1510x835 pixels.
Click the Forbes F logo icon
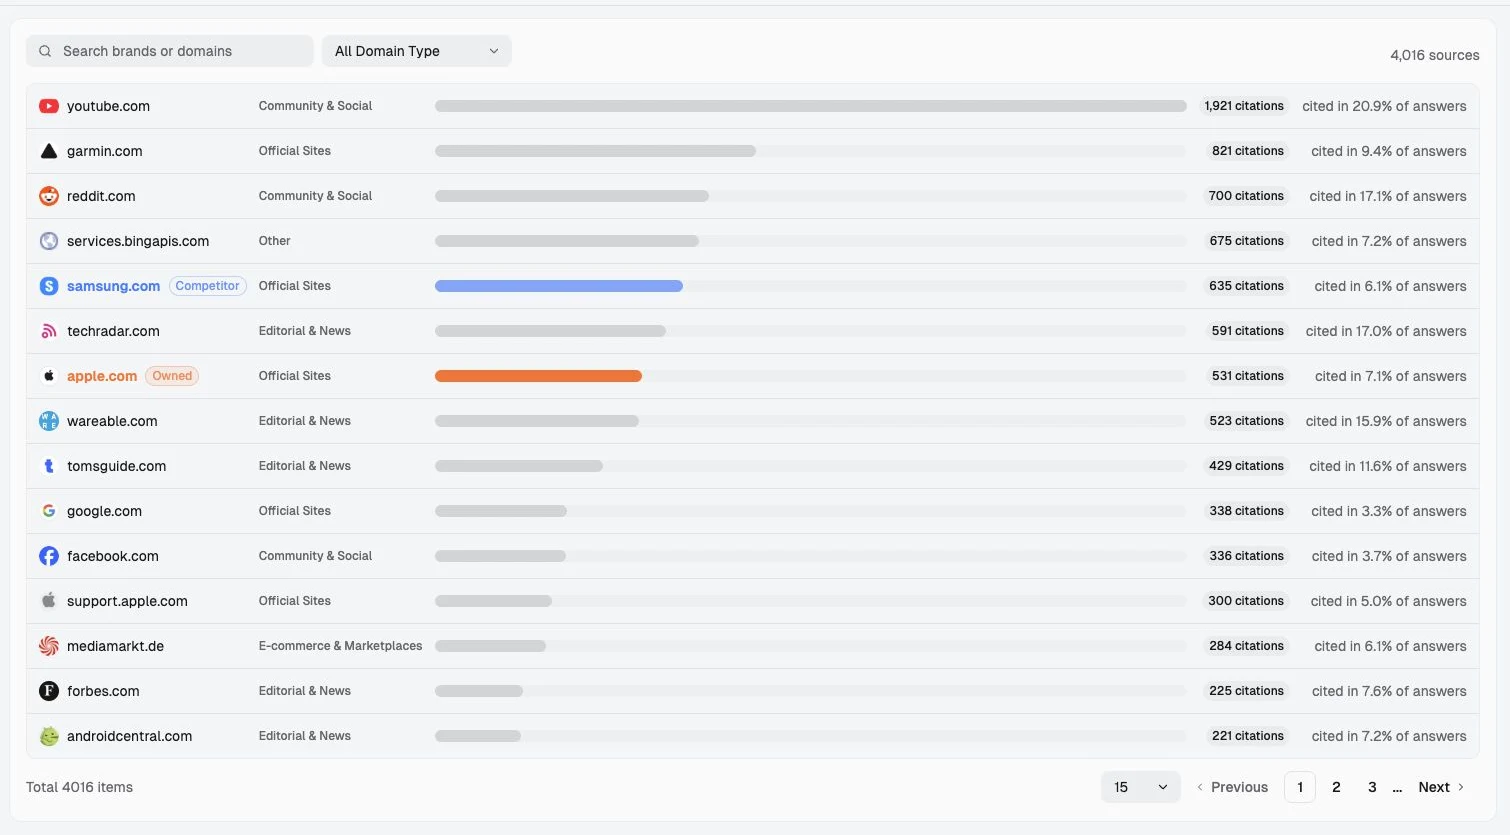(48, 691)
